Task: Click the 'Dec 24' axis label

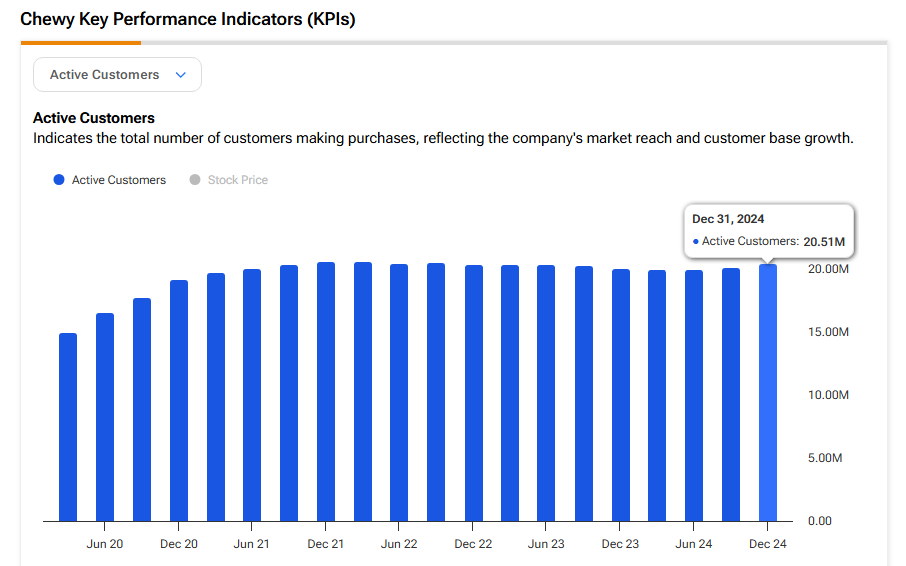Action: (767, 544)
